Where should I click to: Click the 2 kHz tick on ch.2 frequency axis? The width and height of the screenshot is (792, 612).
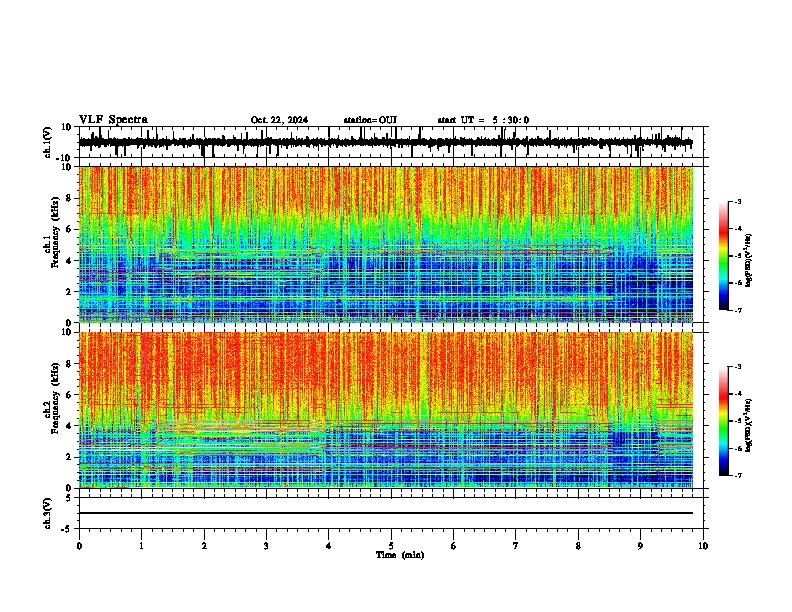70,457
